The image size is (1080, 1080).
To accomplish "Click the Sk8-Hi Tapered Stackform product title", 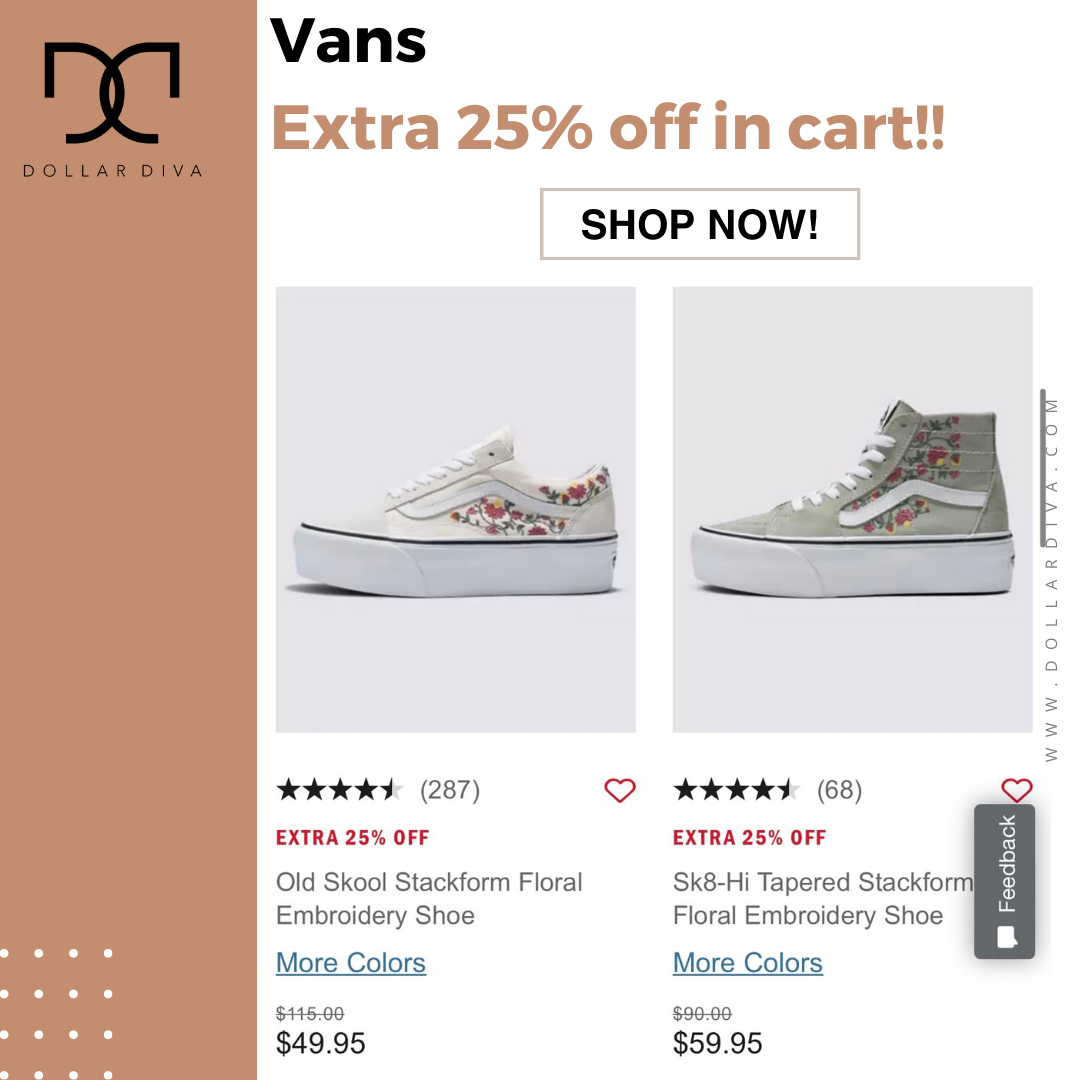I will click(823, 899).
